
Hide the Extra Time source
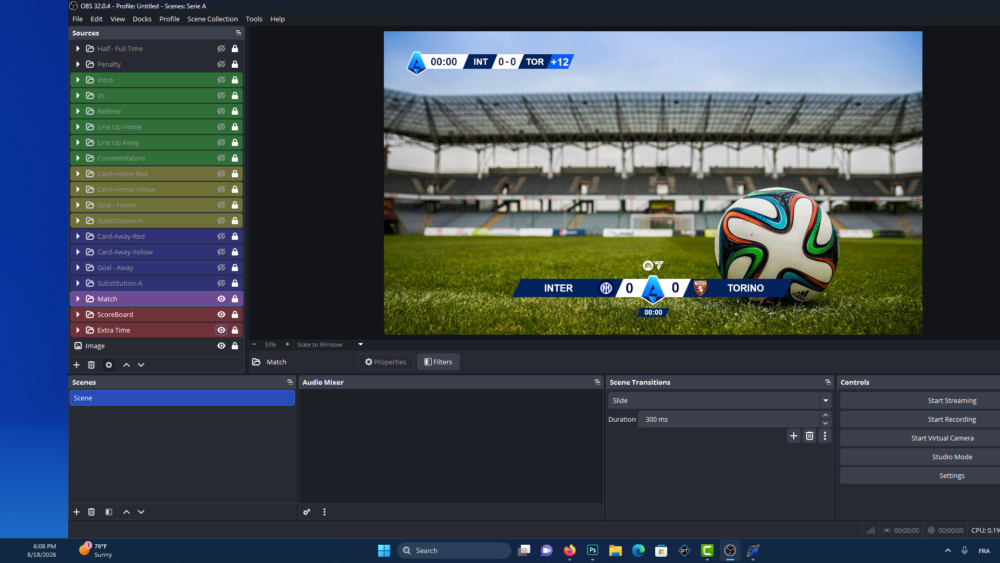221,330
